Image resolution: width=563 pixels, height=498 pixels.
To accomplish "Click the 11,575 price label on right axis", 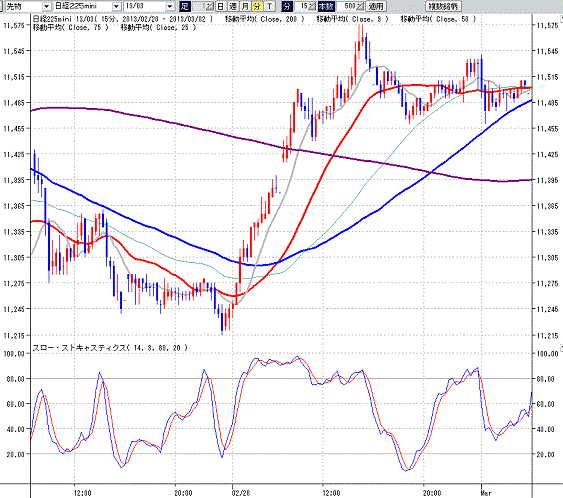I will 548,25.
